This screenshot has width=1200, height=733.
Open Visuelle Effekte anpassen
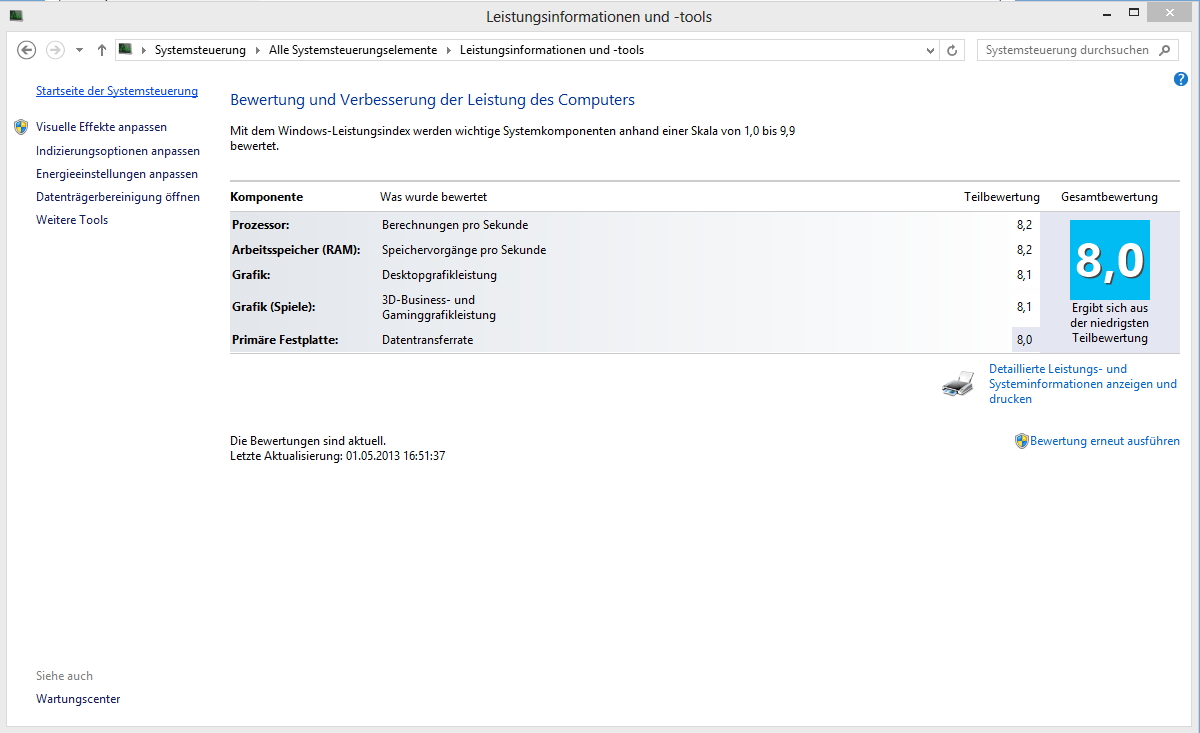point(102,127)
